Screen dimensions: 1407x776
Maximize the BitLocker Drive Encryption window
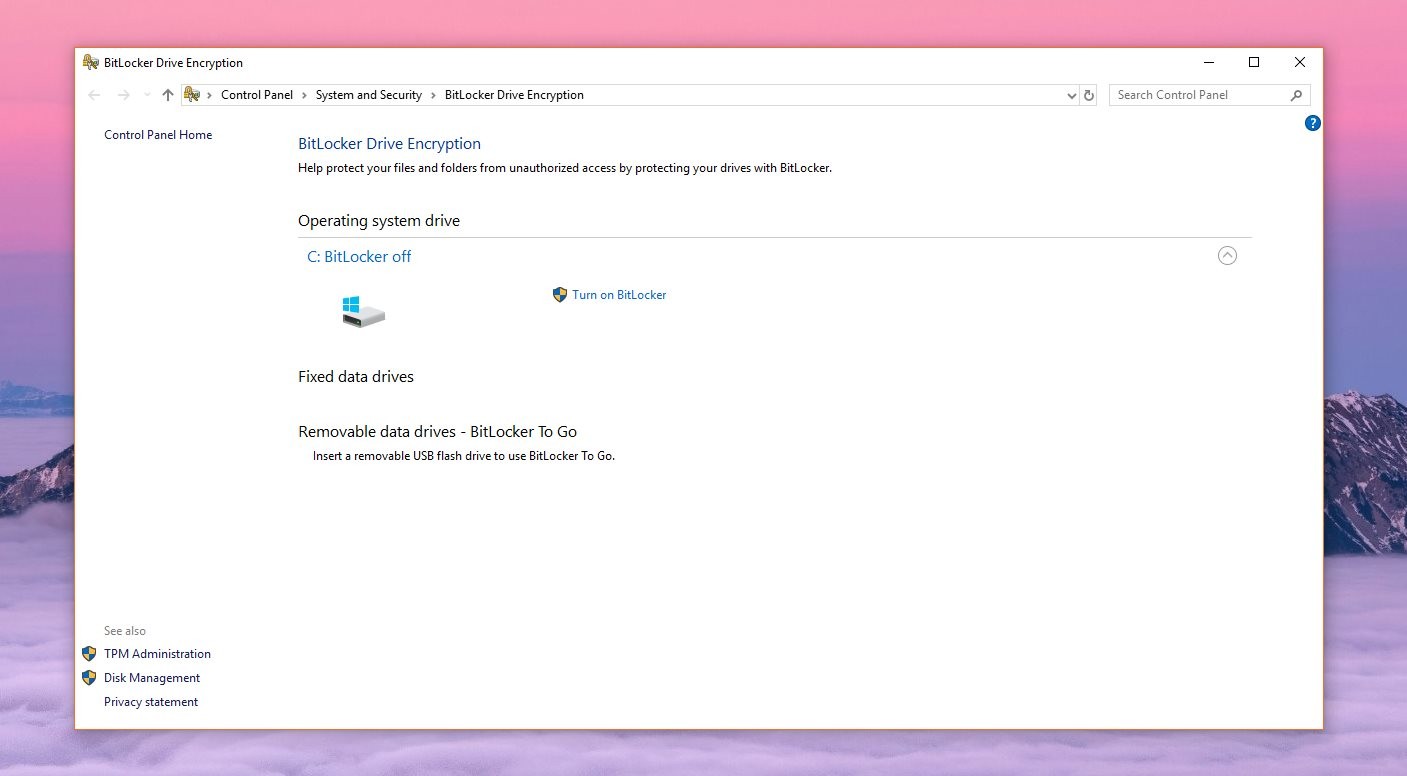[1254, 62]
